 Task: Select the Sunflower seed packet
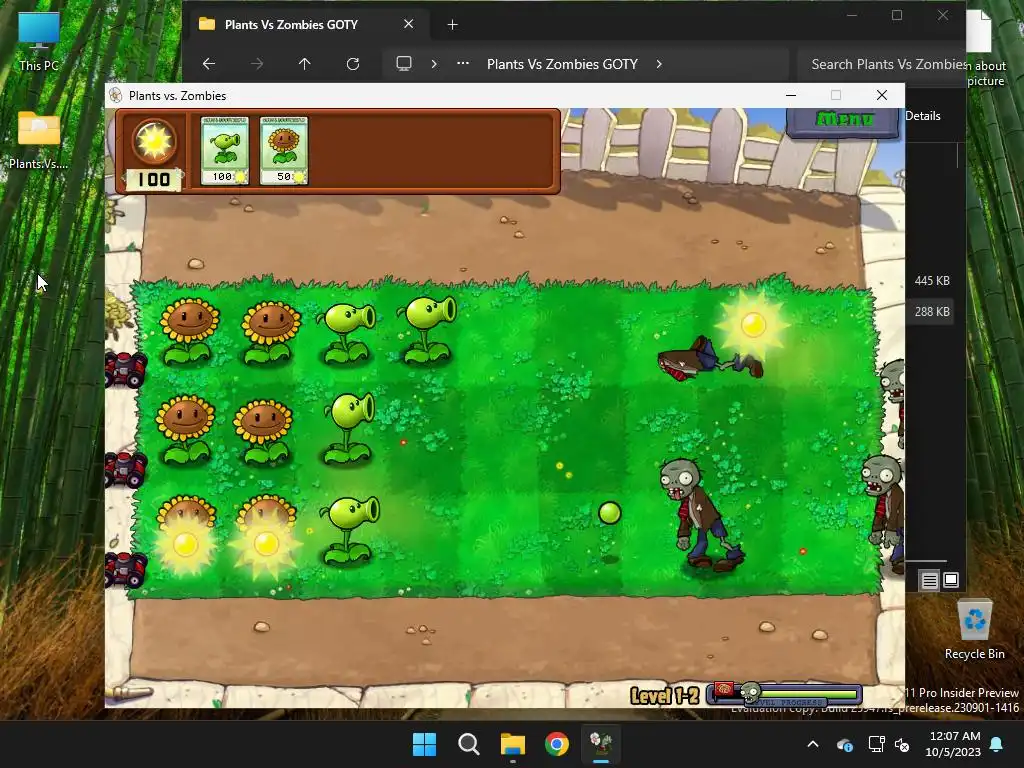(284, 151)
